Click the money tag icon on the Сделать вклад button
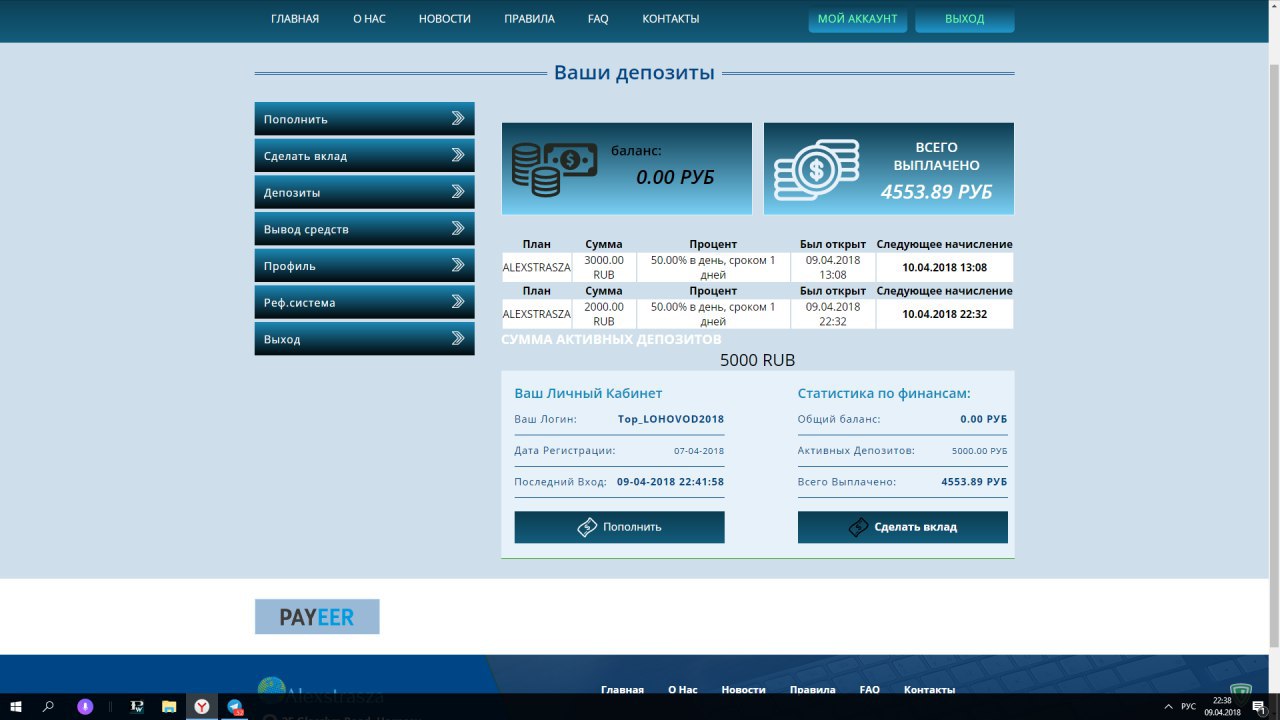Screen dimensions: 1280x720 point(858,527)
